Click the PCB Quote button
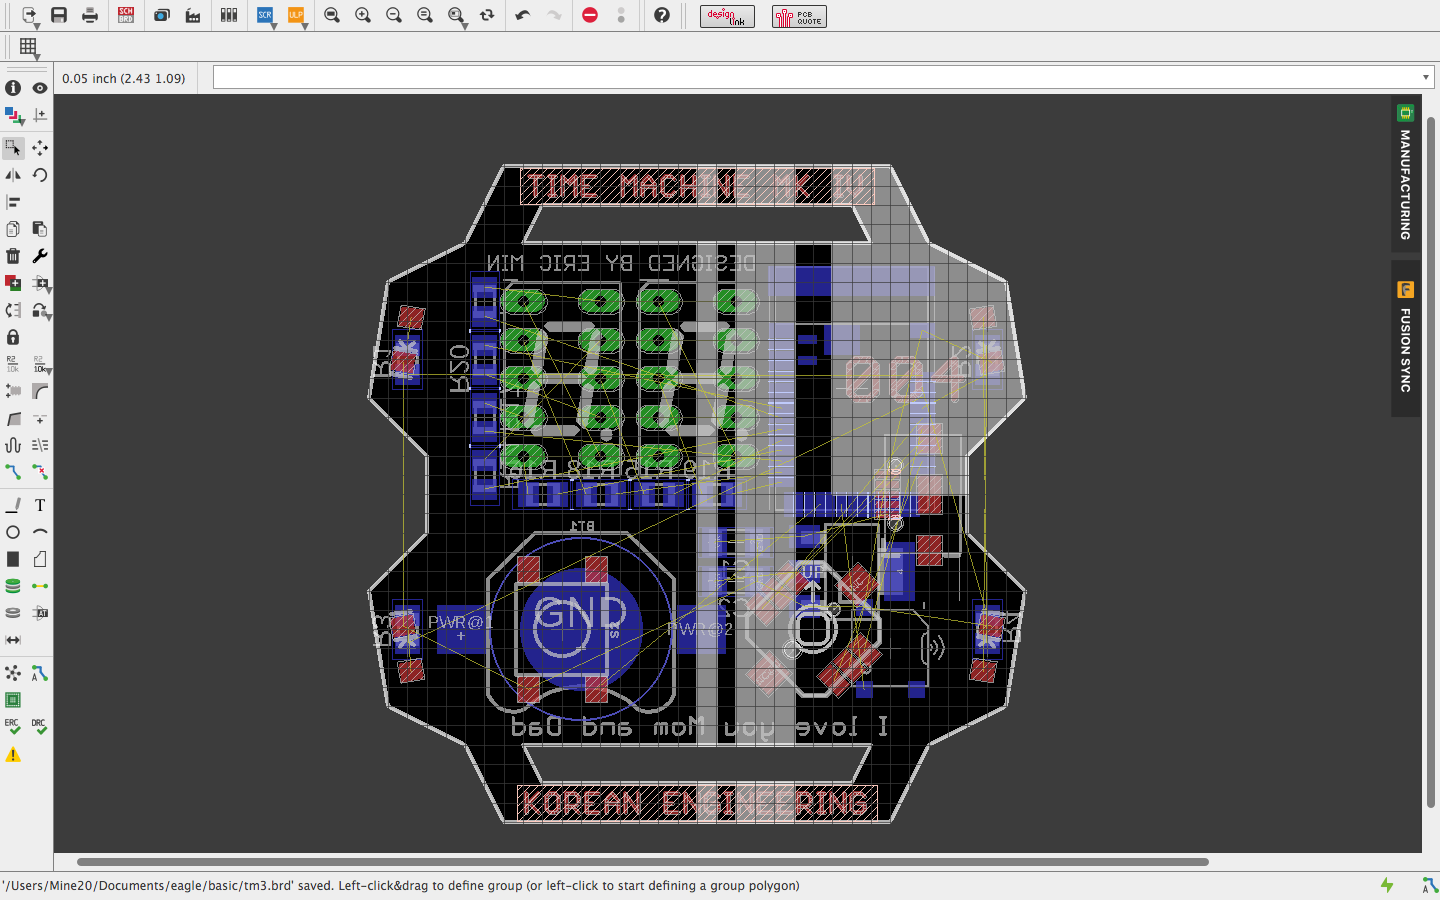Viewport: 1440px width, 900px height. tap(799, 16)
